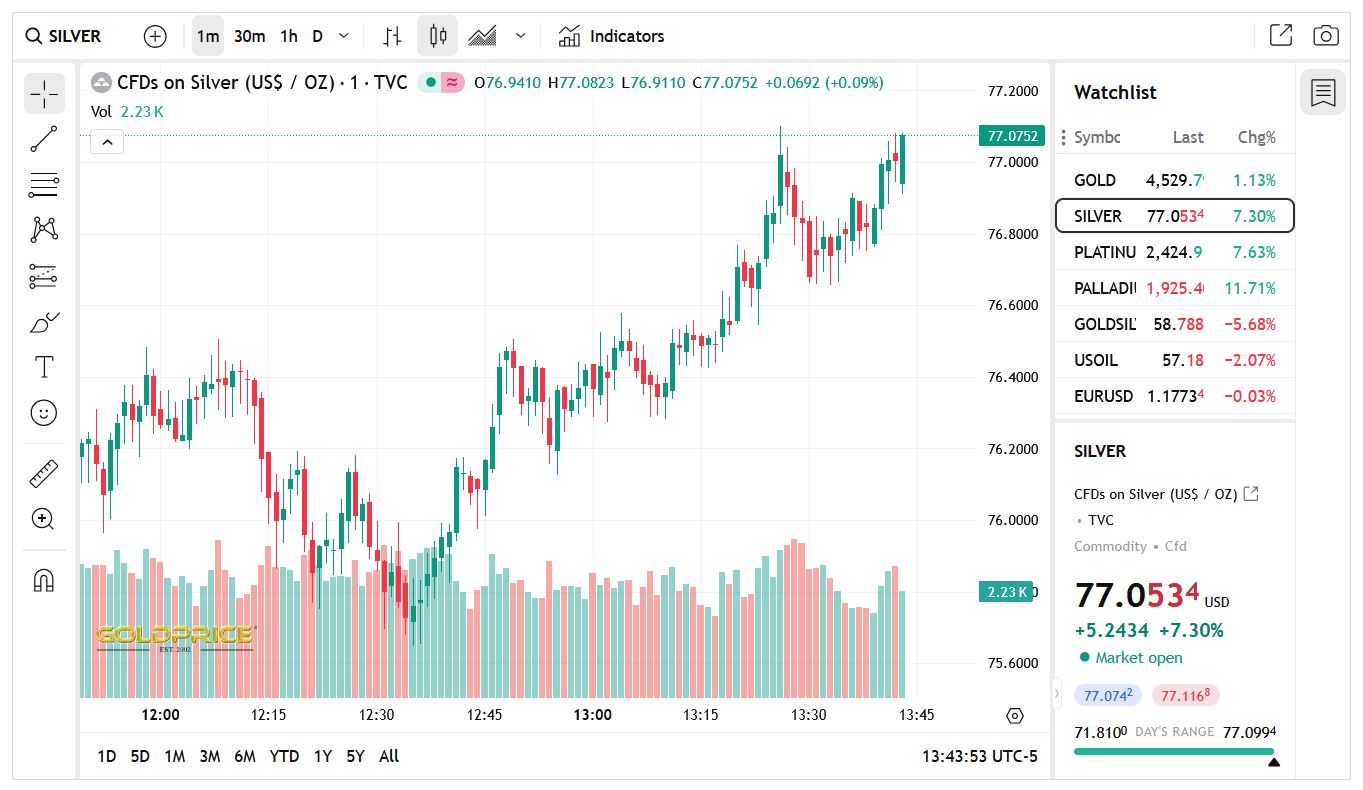
Task: Expand the time interval dropdown arrow
Action: tap(344, 36)
